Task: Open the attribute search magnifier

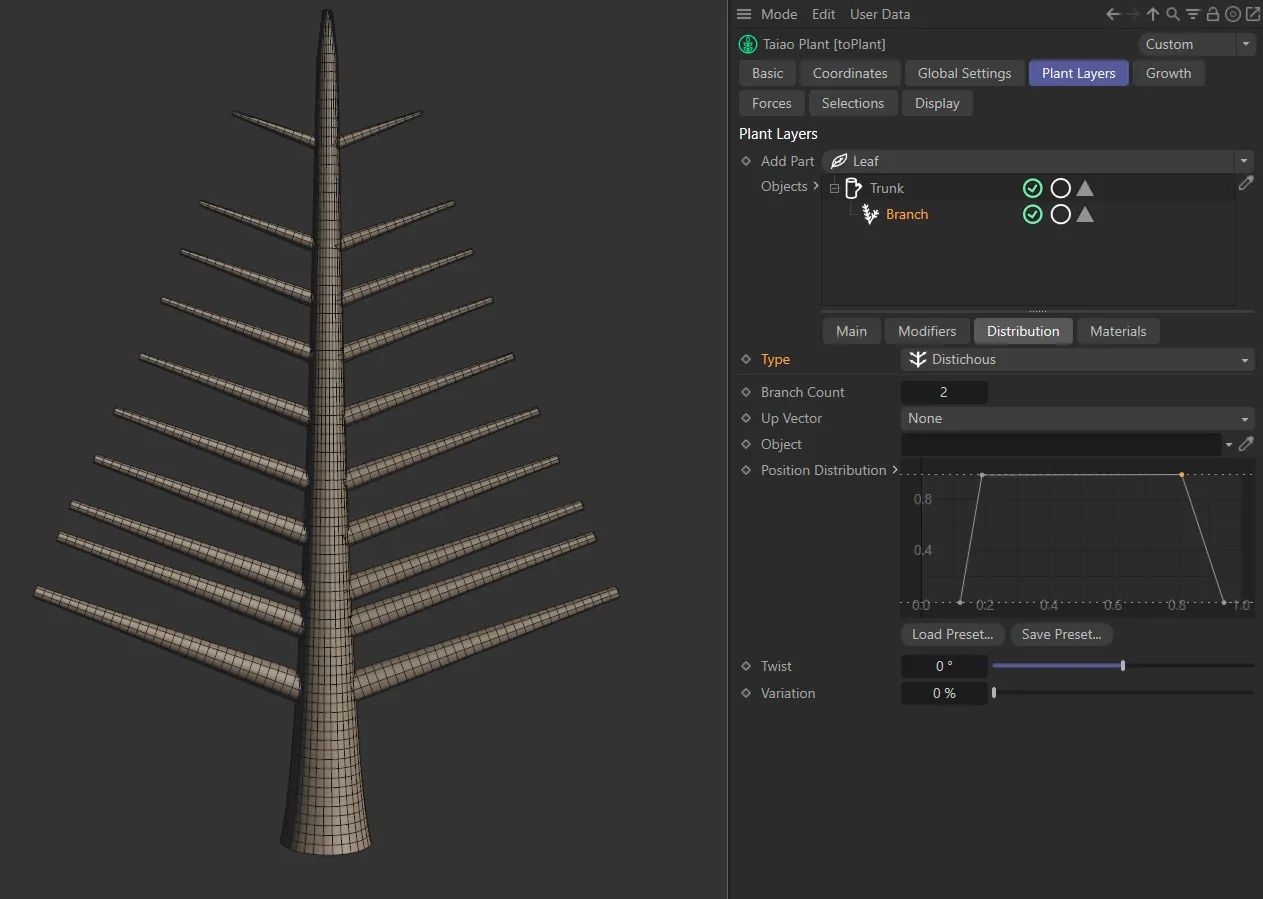Action: coord(1173,14)
